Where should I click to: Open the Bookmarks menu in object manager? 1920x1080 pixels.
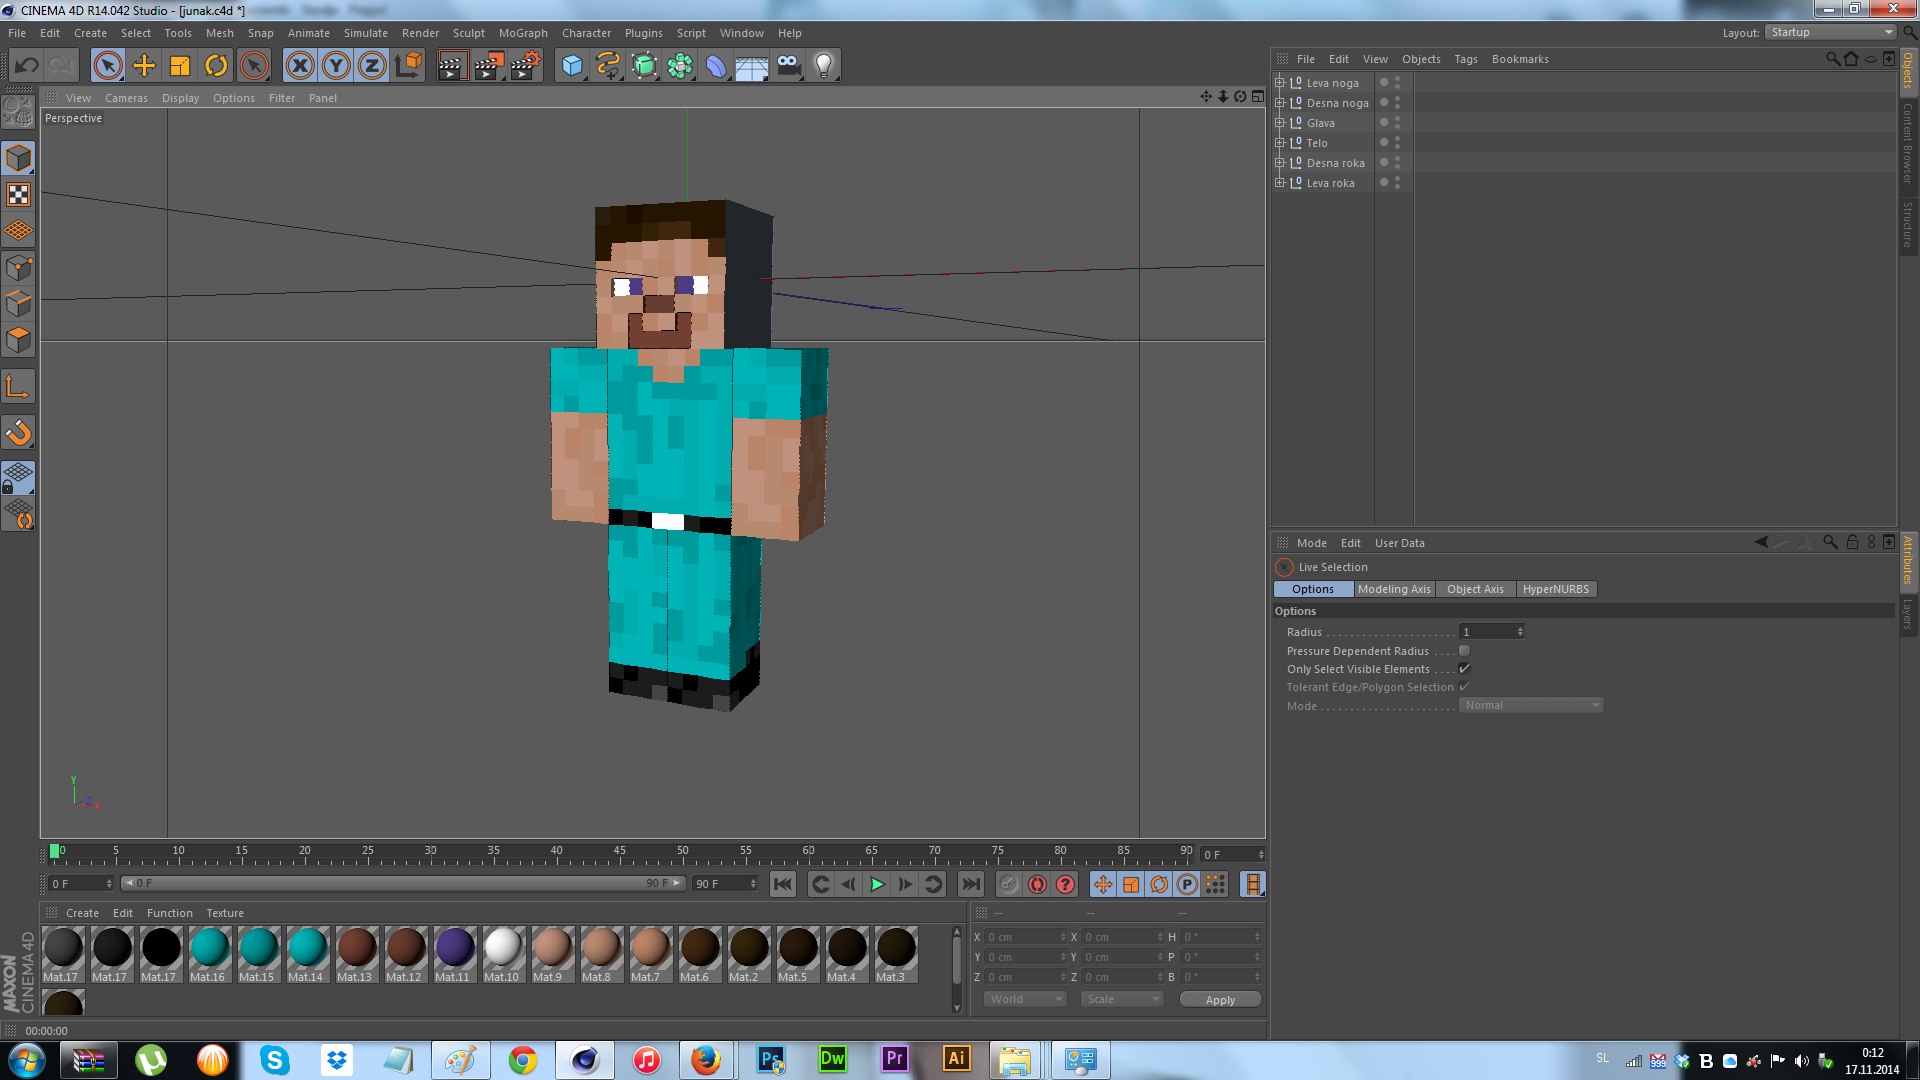pos(1520,59)
